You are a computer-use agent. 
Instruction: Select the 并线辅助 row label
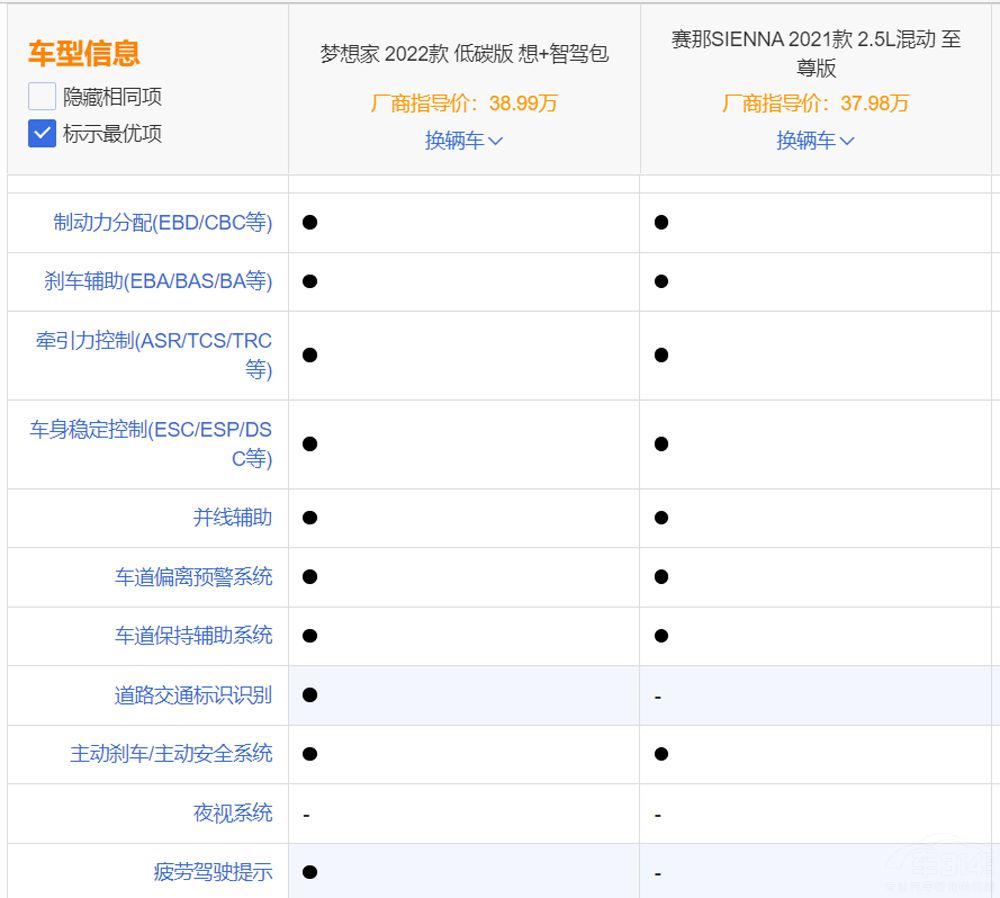(232, 518)
